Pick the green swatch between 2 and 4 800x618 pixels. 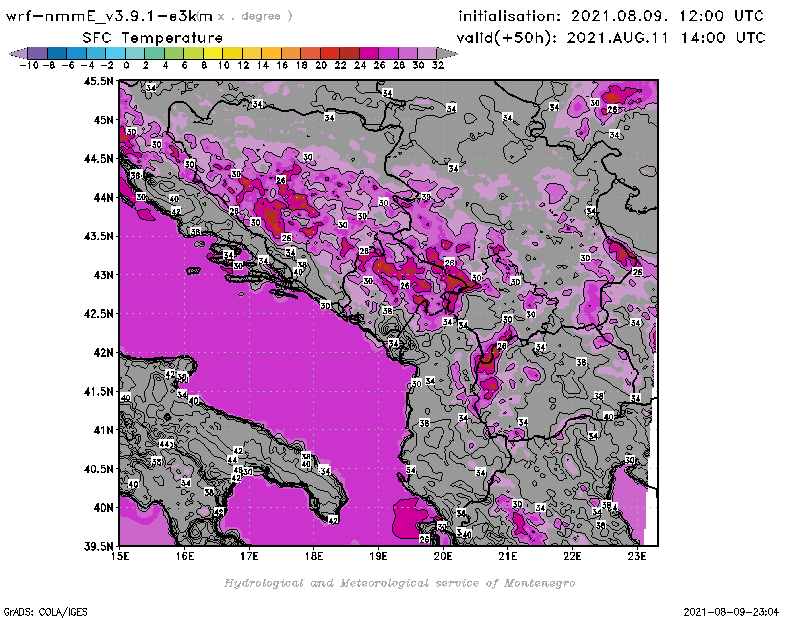[155, 53]
